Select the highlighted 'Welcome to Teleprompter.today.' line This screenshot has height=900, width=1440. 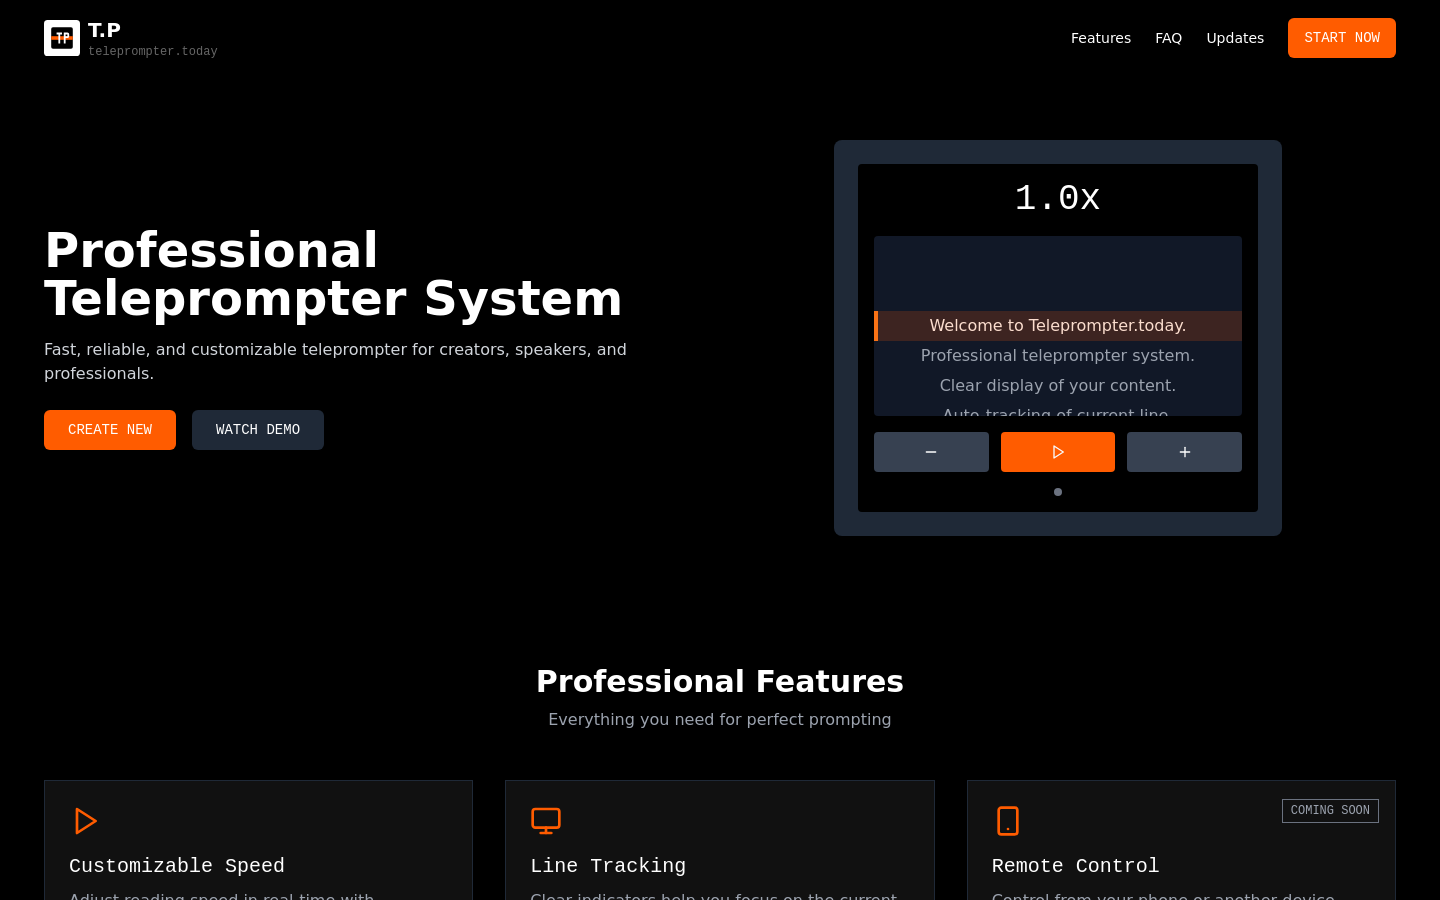1058,326
